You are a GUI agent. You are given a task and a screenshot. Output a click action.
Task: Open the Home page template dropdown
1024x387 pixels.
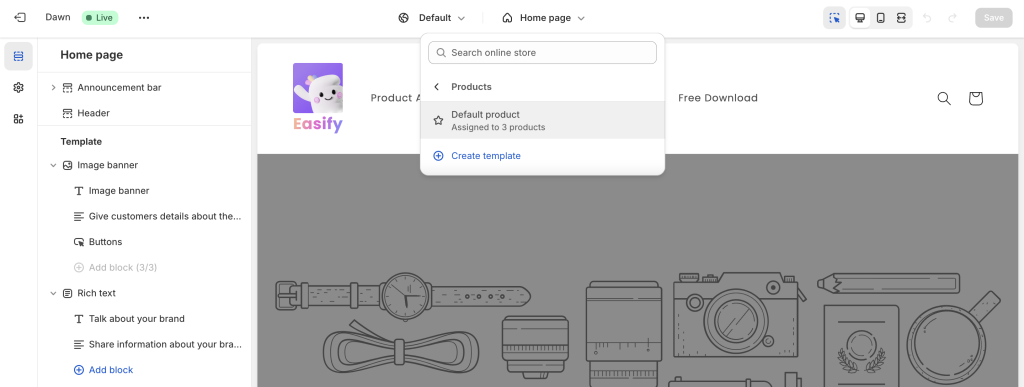(543, 18)
